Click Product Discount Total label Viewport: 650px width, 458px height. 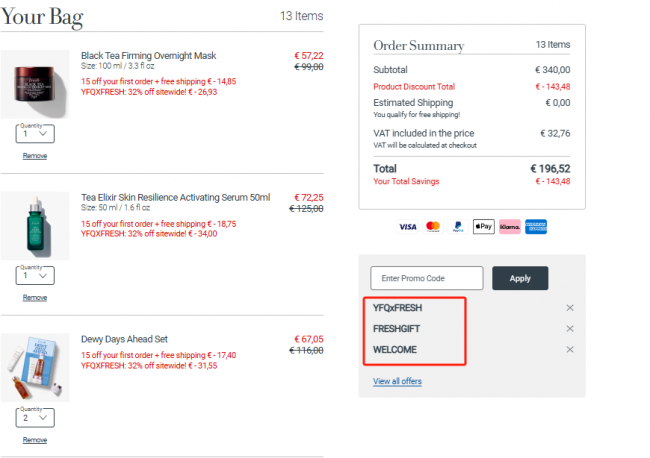point(414,87)
